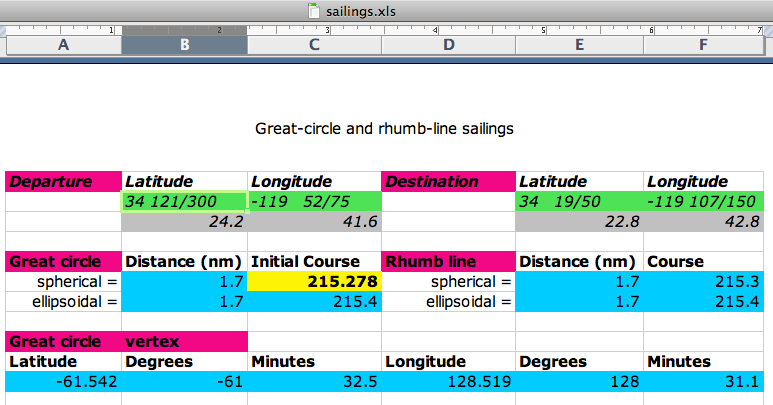Click the Rhumb line header cell
The width and height of the screenshot is (773, 405).
pos(448,262)
